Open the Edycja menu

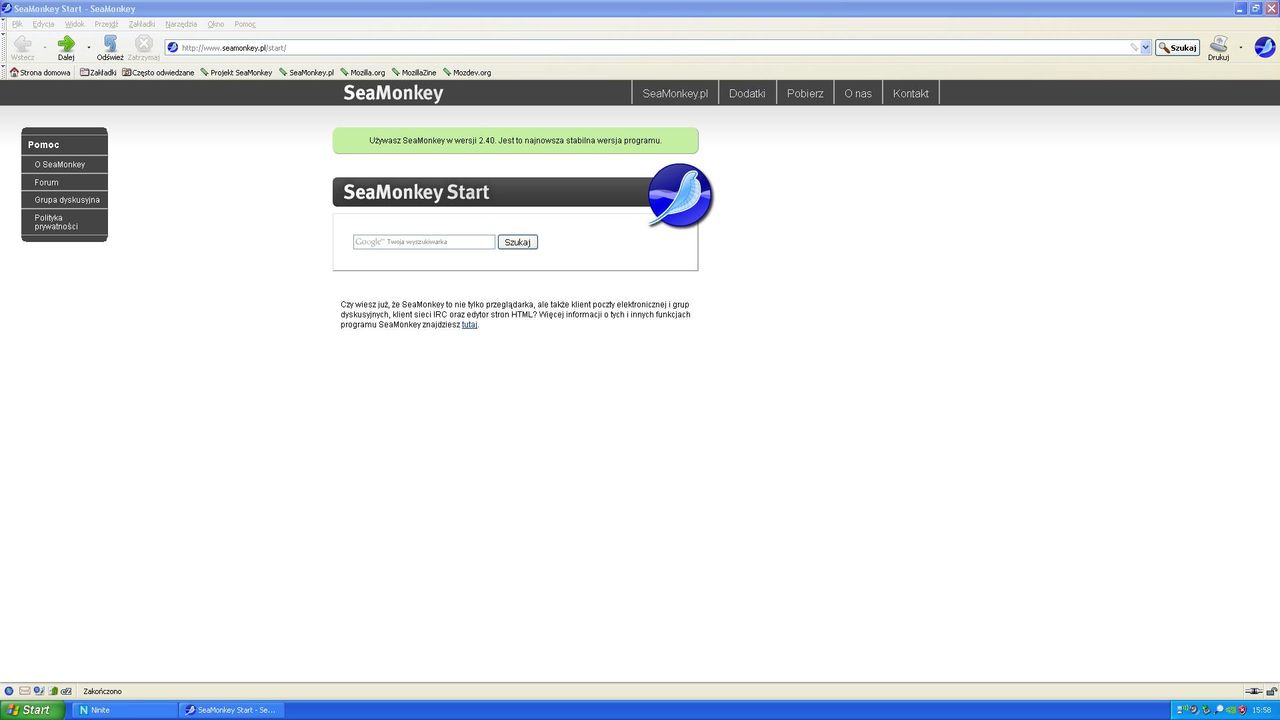click(x=43, y=24)
